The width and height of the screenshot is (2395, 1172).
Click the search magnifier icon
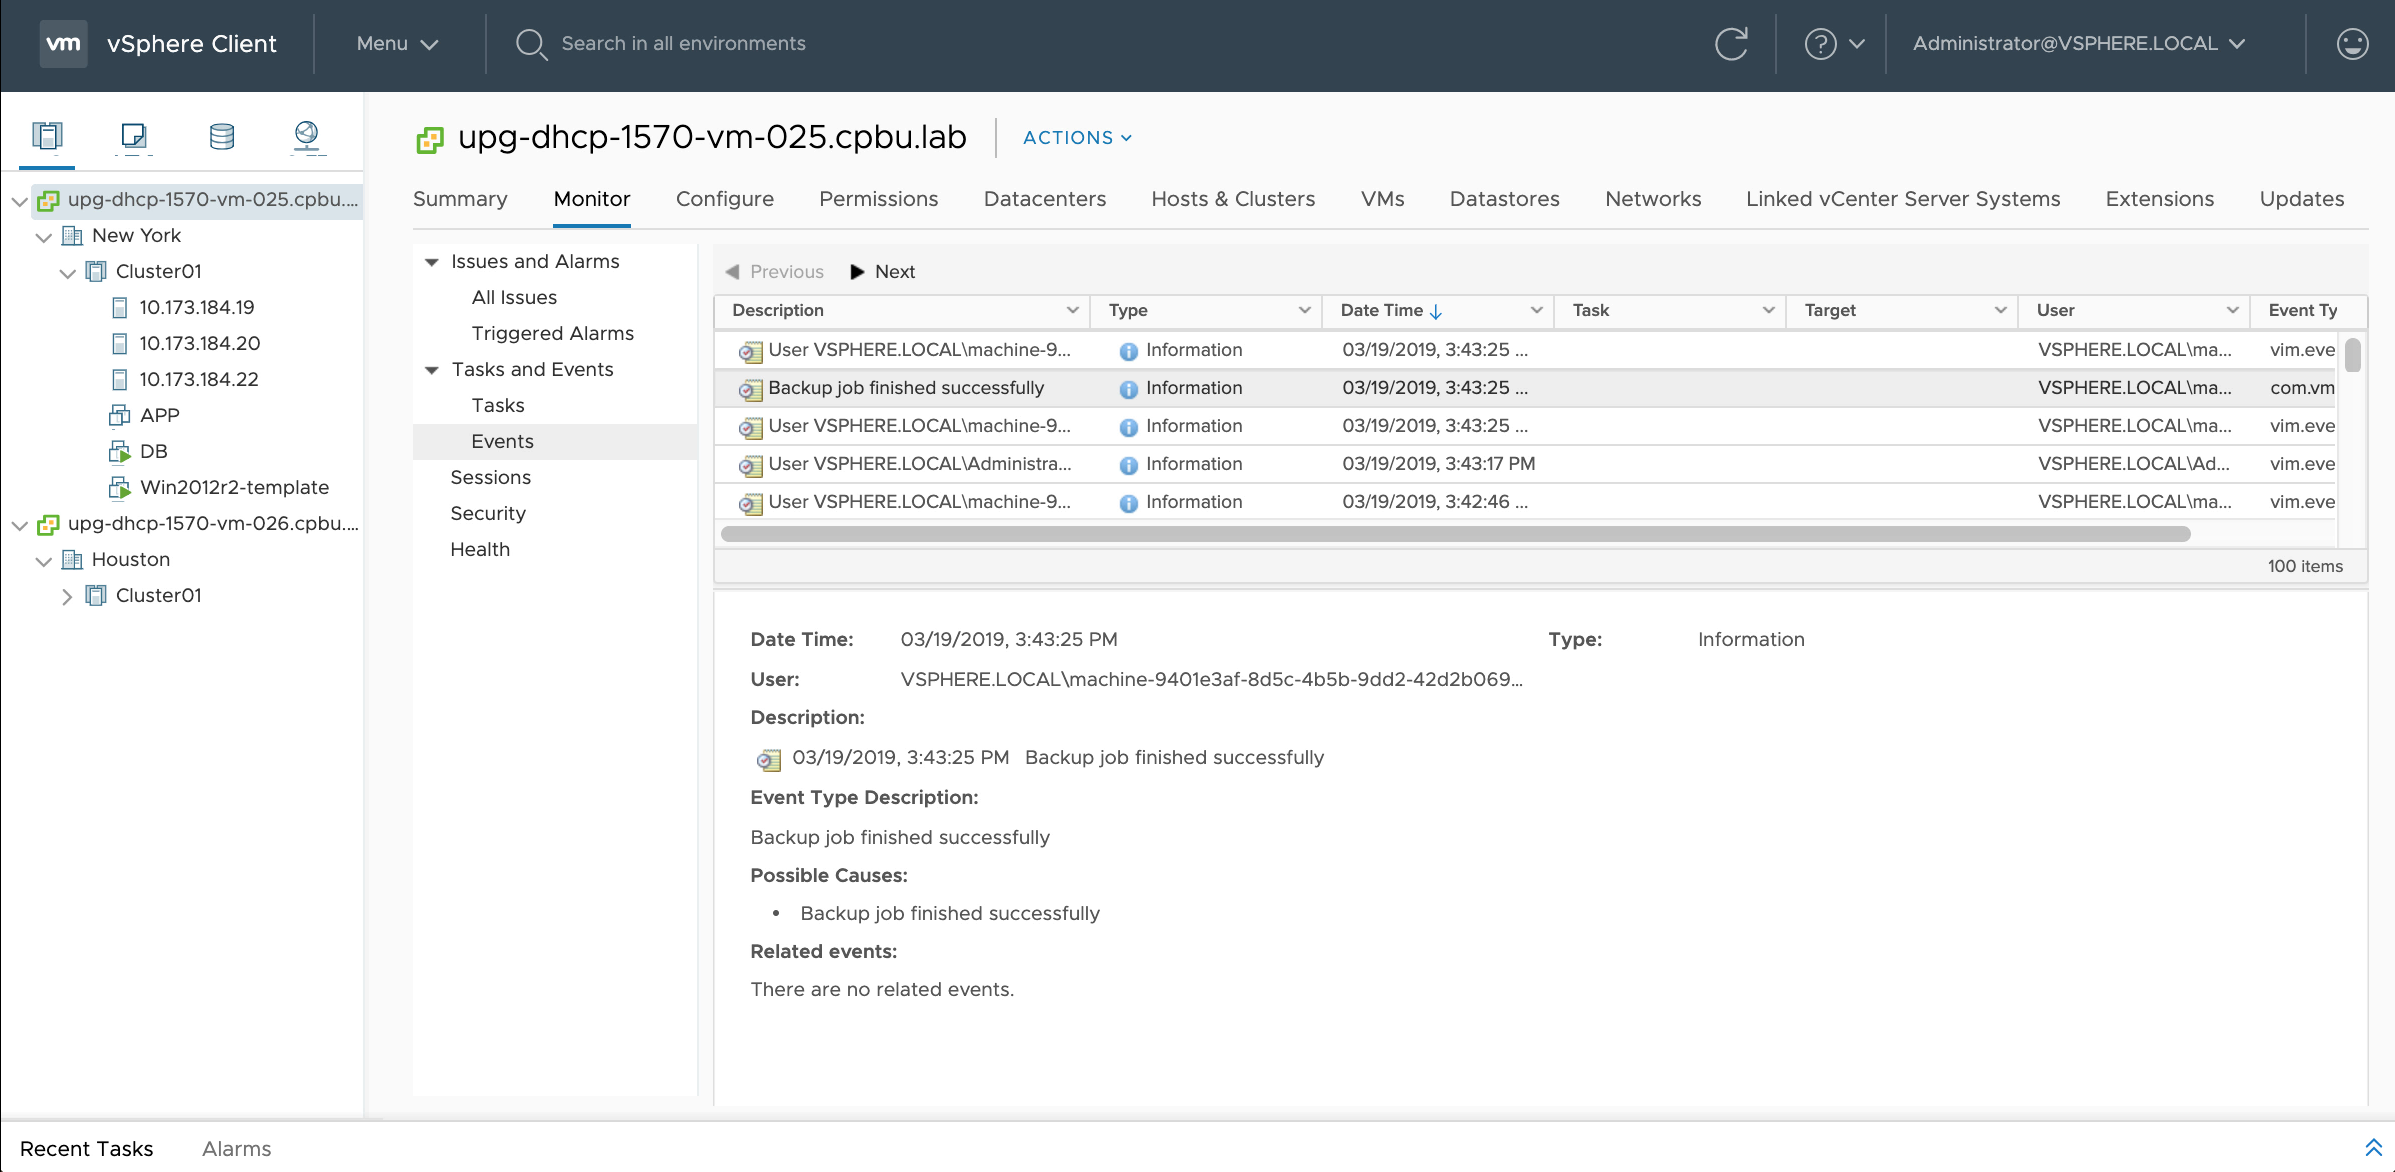(530, 44)
